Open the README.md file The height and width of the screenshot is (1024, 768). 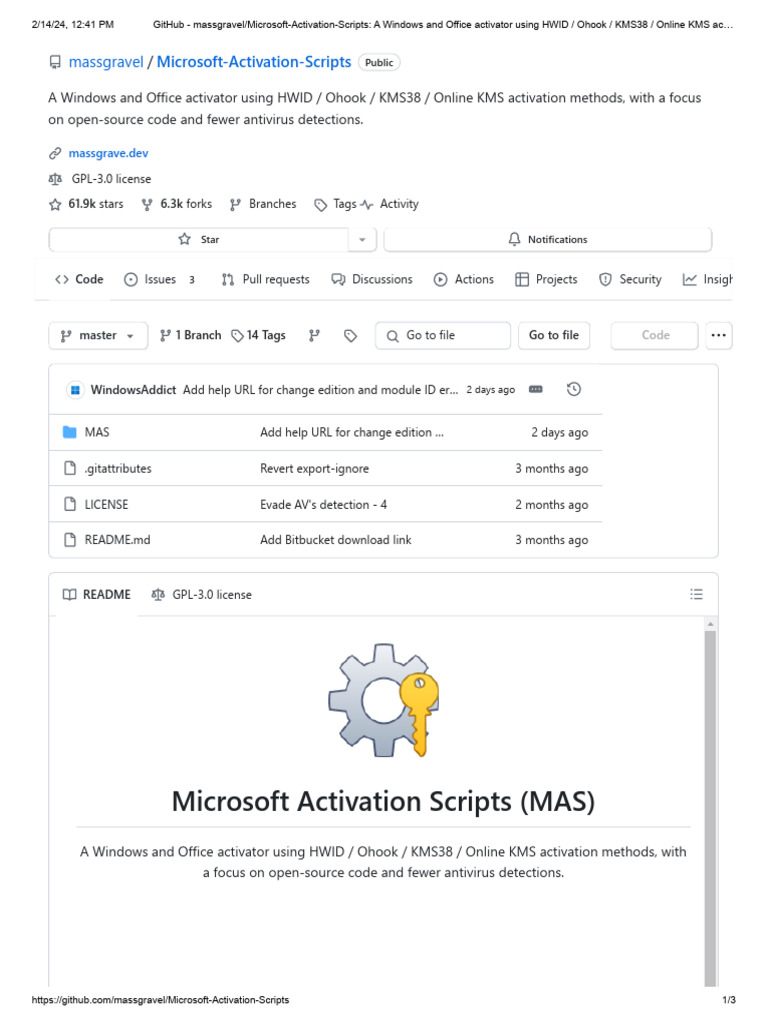point(118,540)
